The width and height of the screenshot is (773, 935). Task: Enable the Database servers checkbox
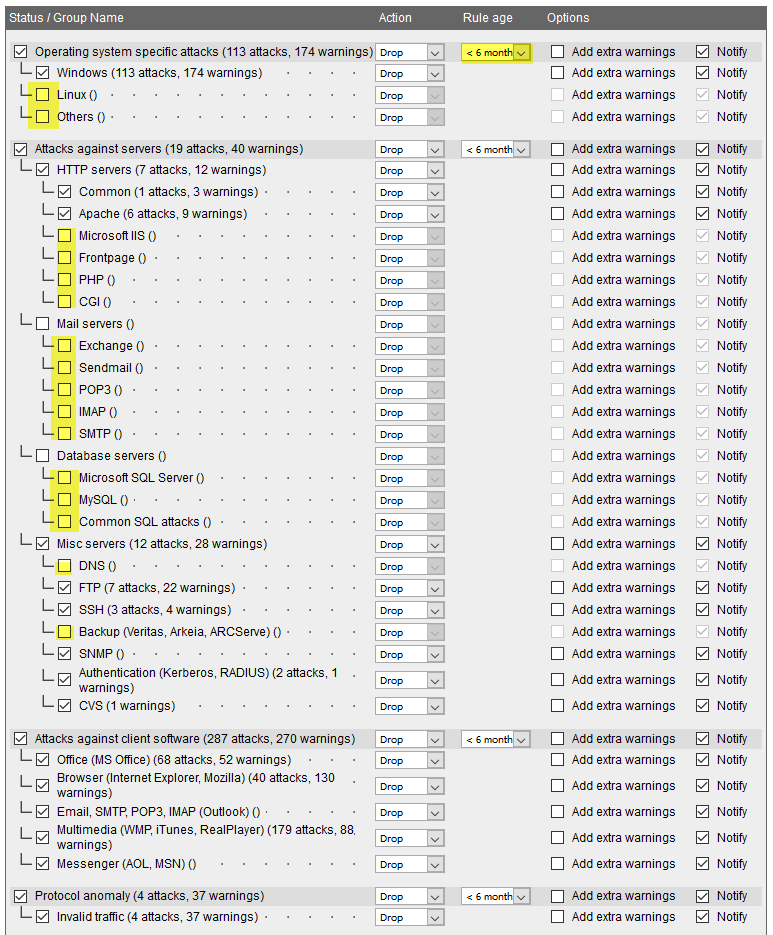[x=42, y=456]
